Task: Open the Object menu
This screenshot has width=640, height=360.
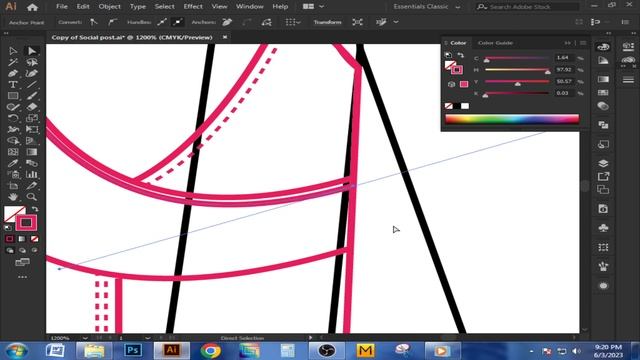Action: coord(109,7)
